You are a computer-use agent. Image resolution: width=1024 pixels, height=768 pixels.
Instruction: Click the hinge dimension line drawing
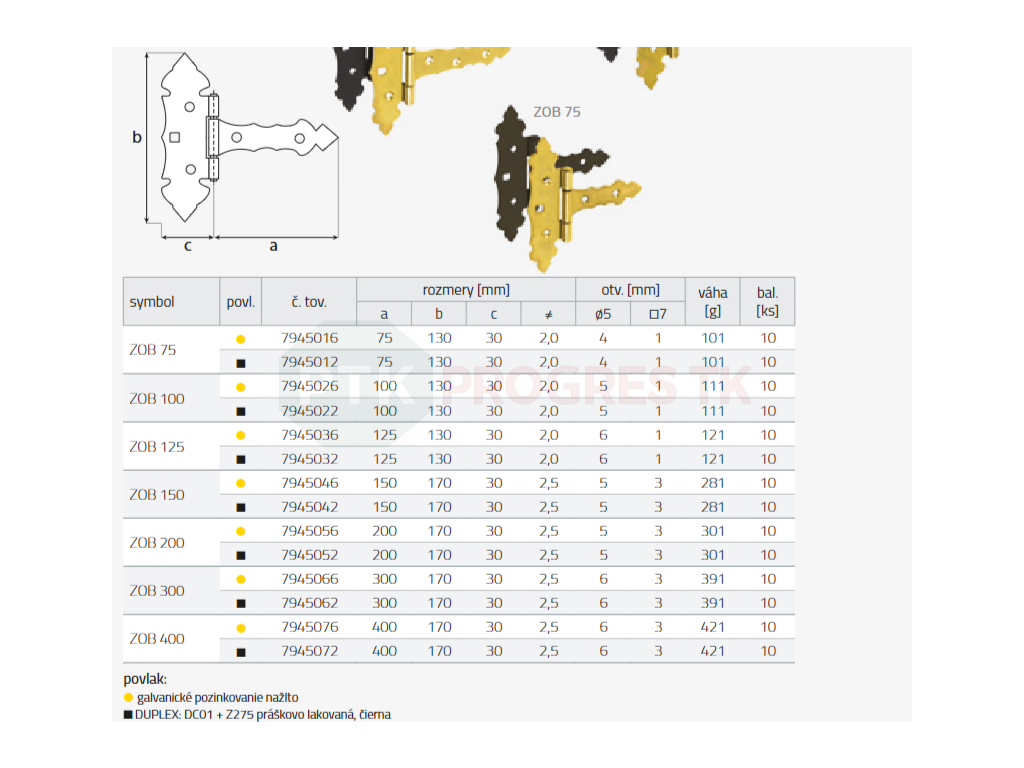pyautogui.click(x=236, y=152)
